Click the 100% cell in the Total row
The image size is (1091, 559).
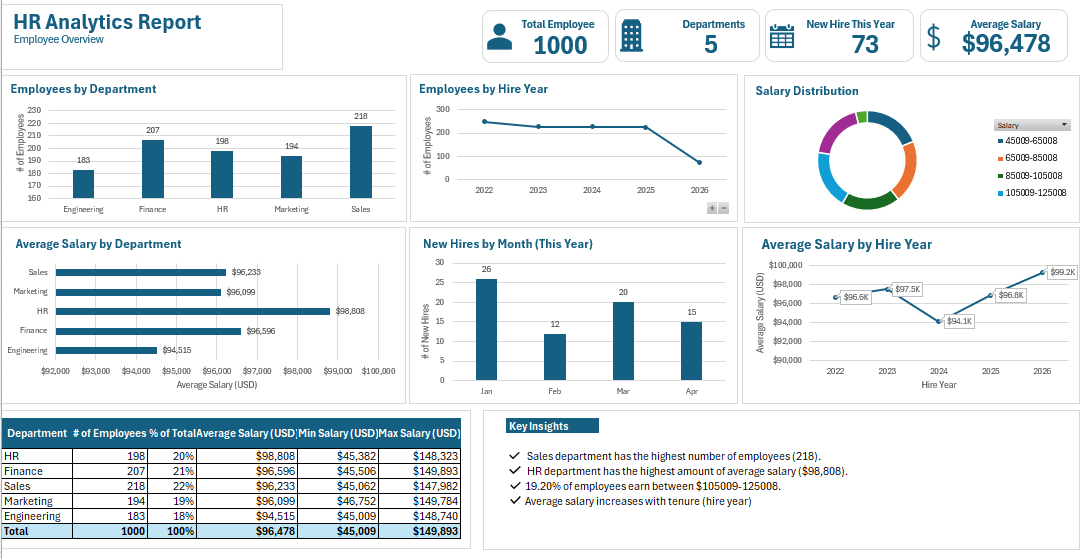(172, 531)
